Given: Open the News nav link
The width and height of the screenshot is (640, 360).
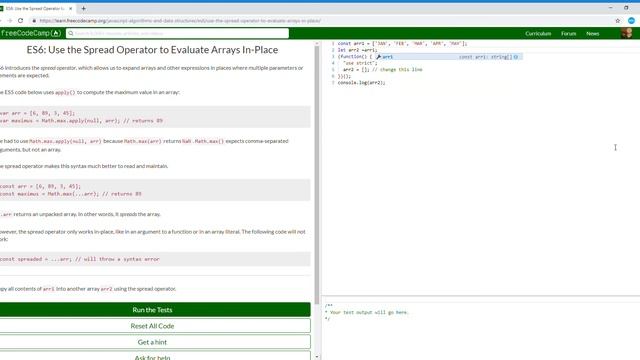Looking at the screenshot, I should (593, 33).
